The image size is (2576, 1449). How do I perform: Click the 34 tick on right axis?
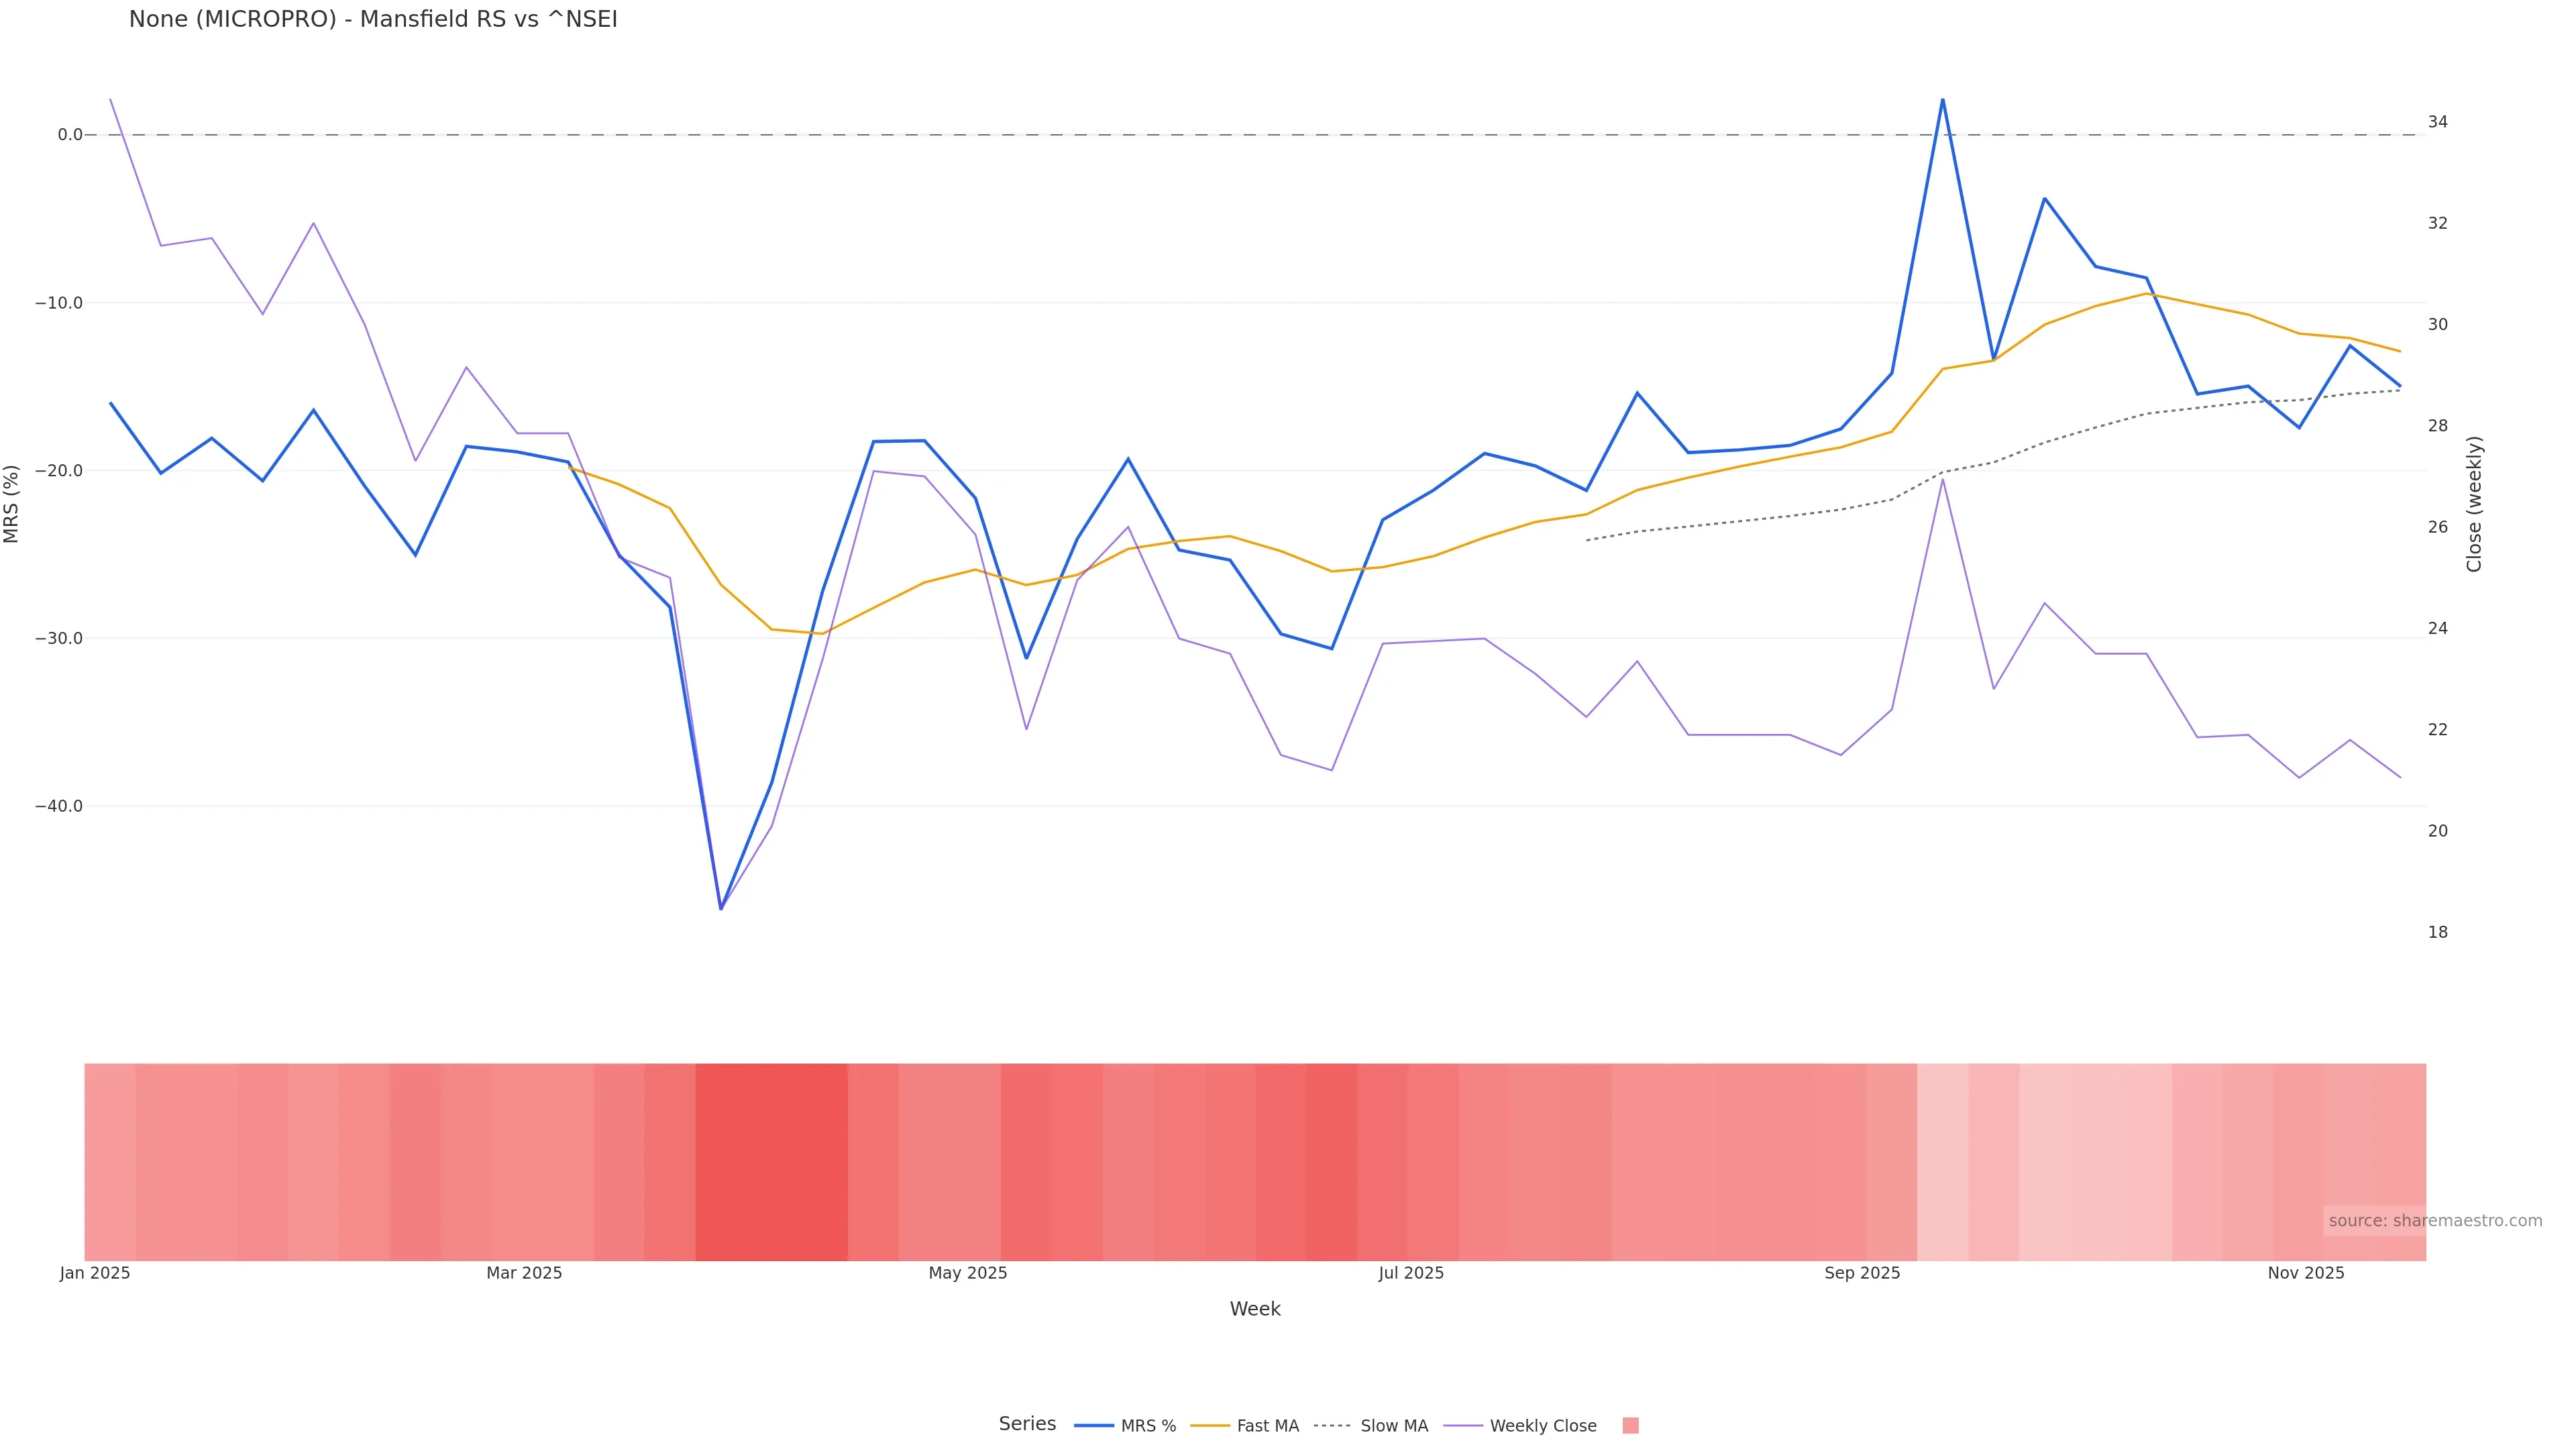[2438, 122]
